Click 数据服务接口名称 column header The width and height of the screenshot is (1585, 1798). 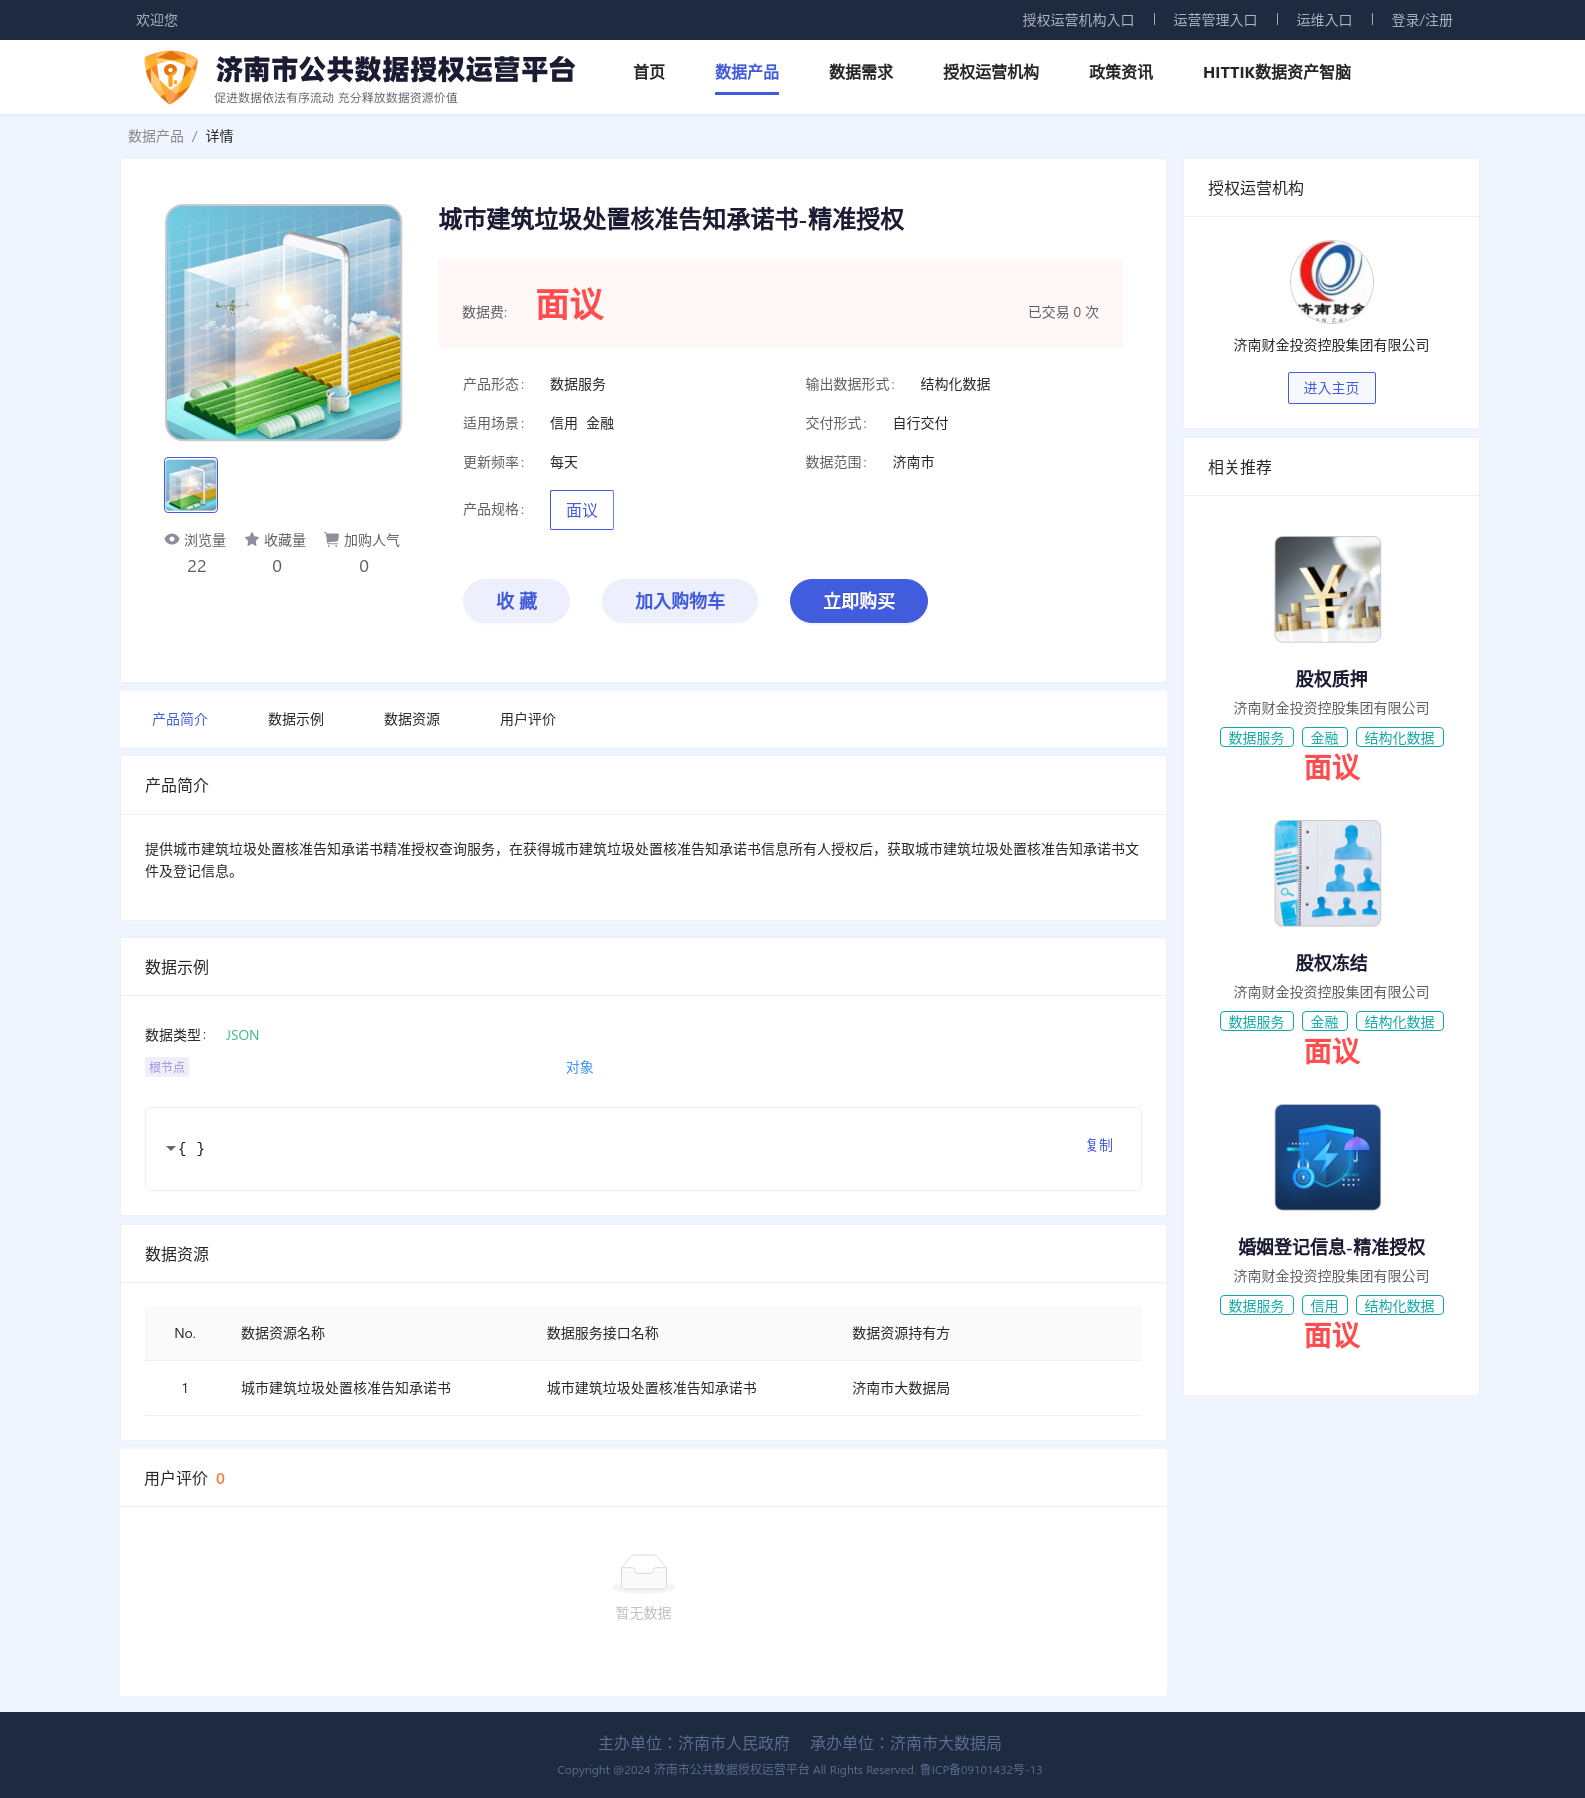coord(603,1333)
